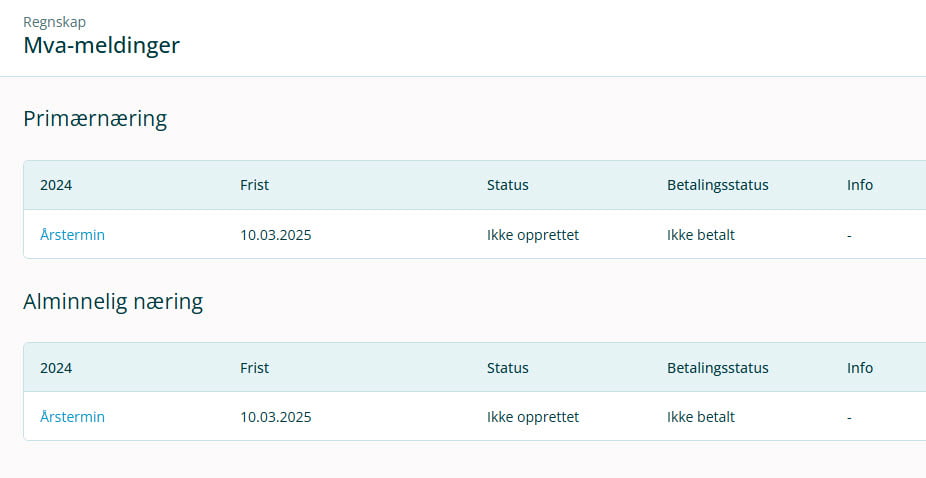This screenshot has height=478, width=926.
Task: Click the Alminnelig næring section heading
Action: (113, 301)
